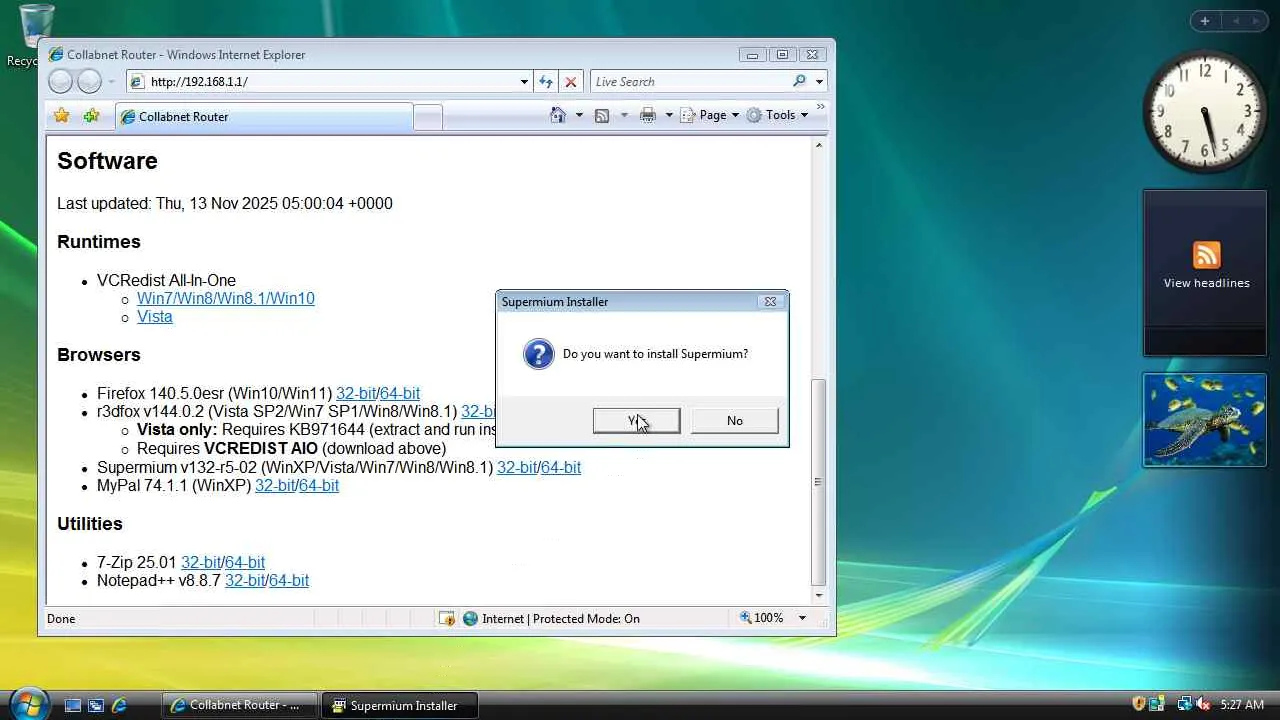The image size is (1280, 720).
Task: Download Firefox 140.5.0esr 64-bit
Action: coord(400,394)
